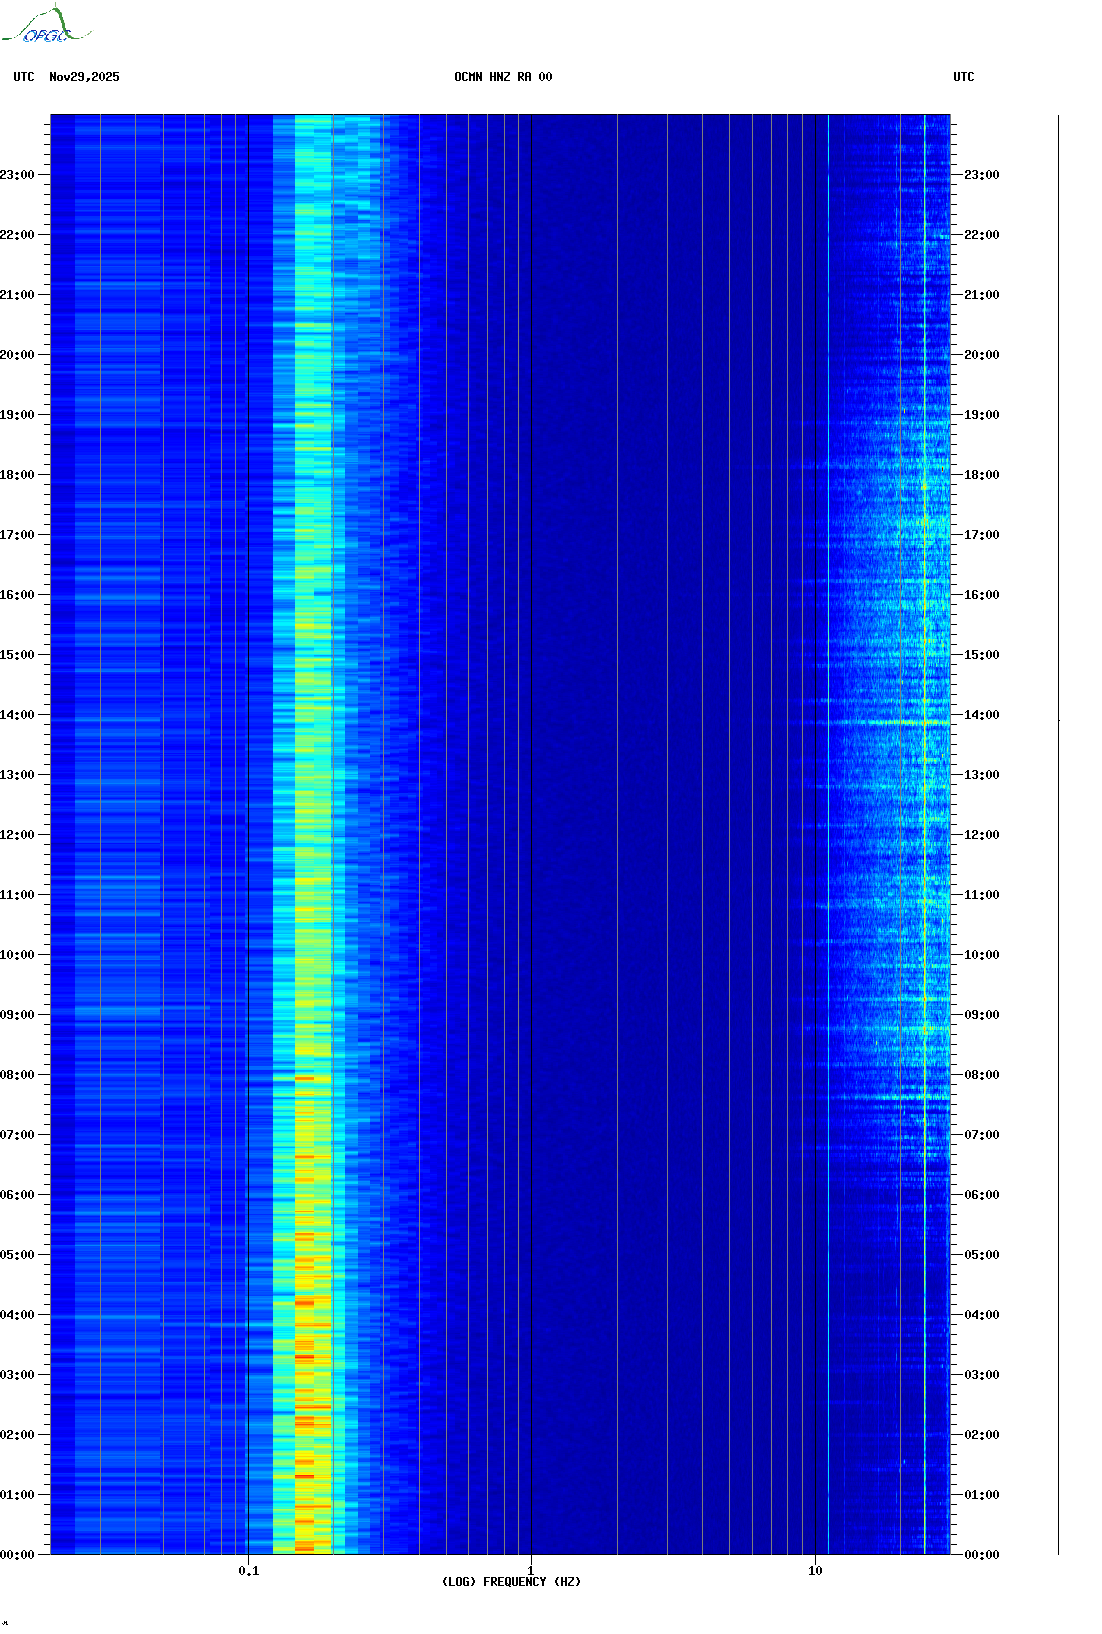The width and height of the screenshot is (1102, 1634).
Task: Click the 06:00 label on left axis
Action: pos(17,1195)
